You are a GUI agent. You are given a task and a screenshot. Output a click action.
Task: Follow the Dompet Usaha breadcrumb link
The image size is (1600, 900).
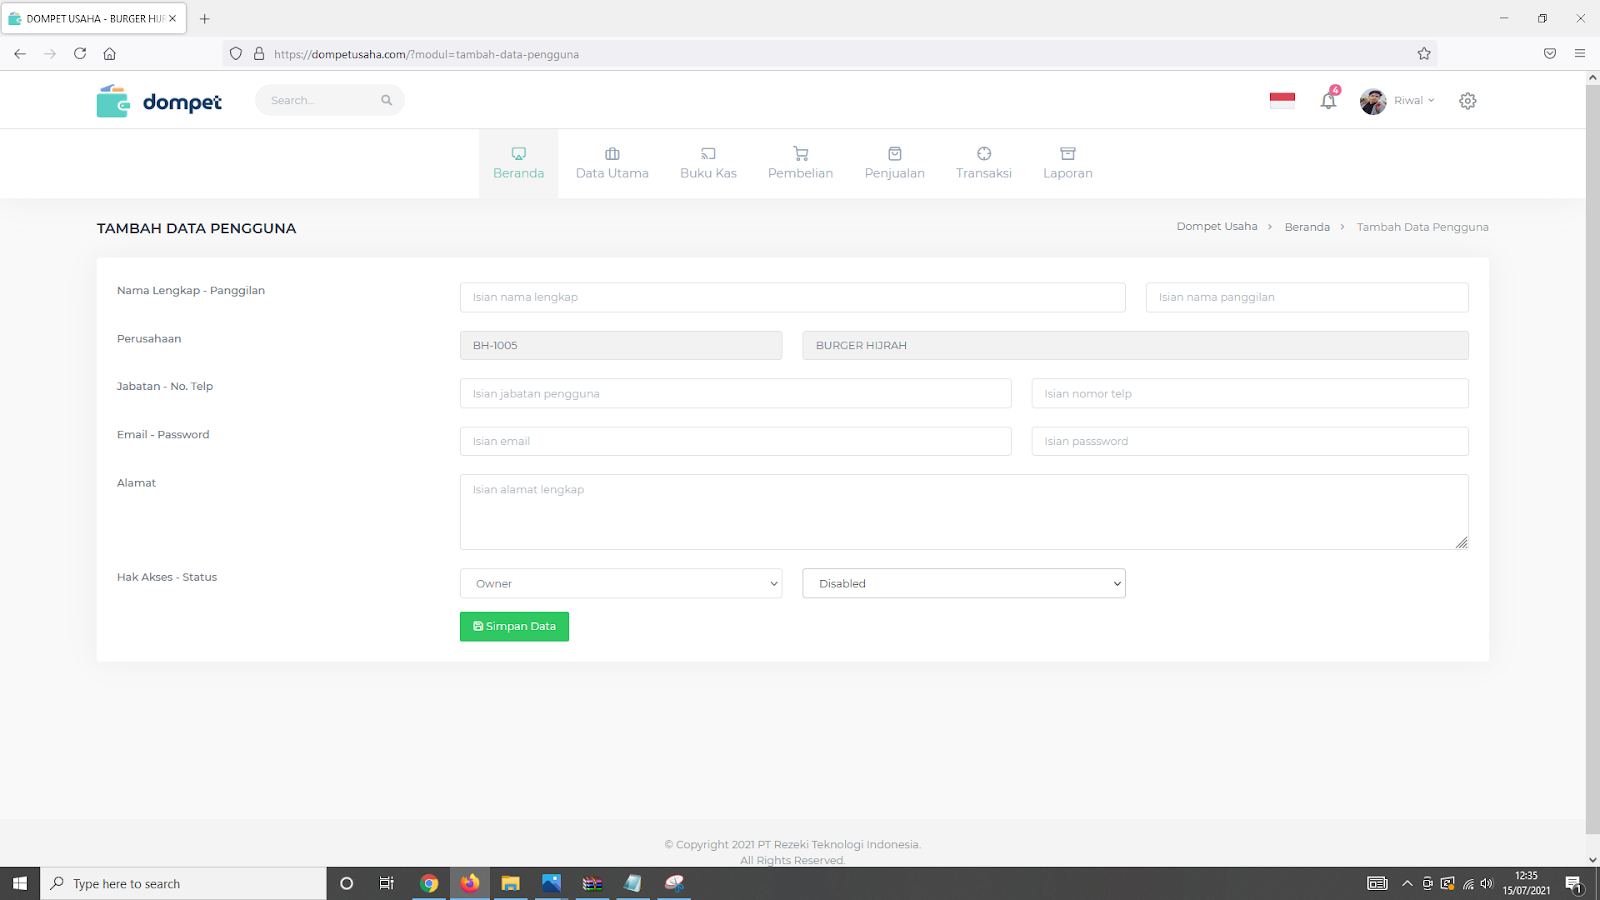[1217, 227]
